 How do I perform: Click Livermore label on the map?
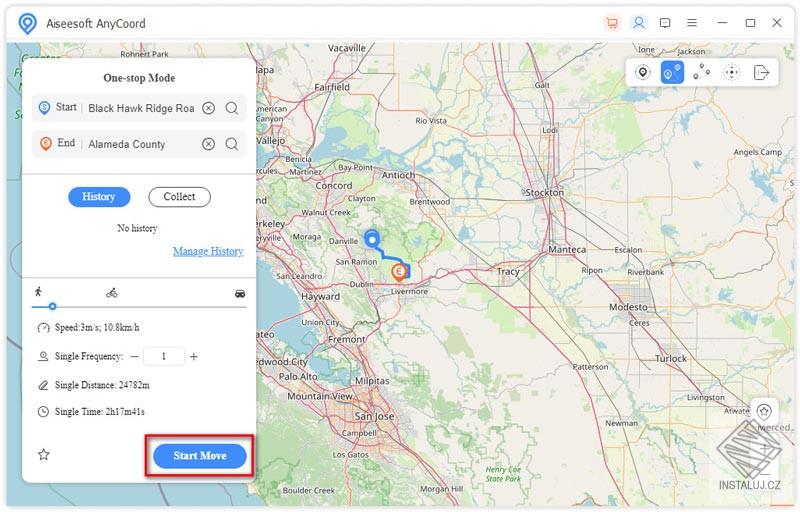(x=409, y=291)
